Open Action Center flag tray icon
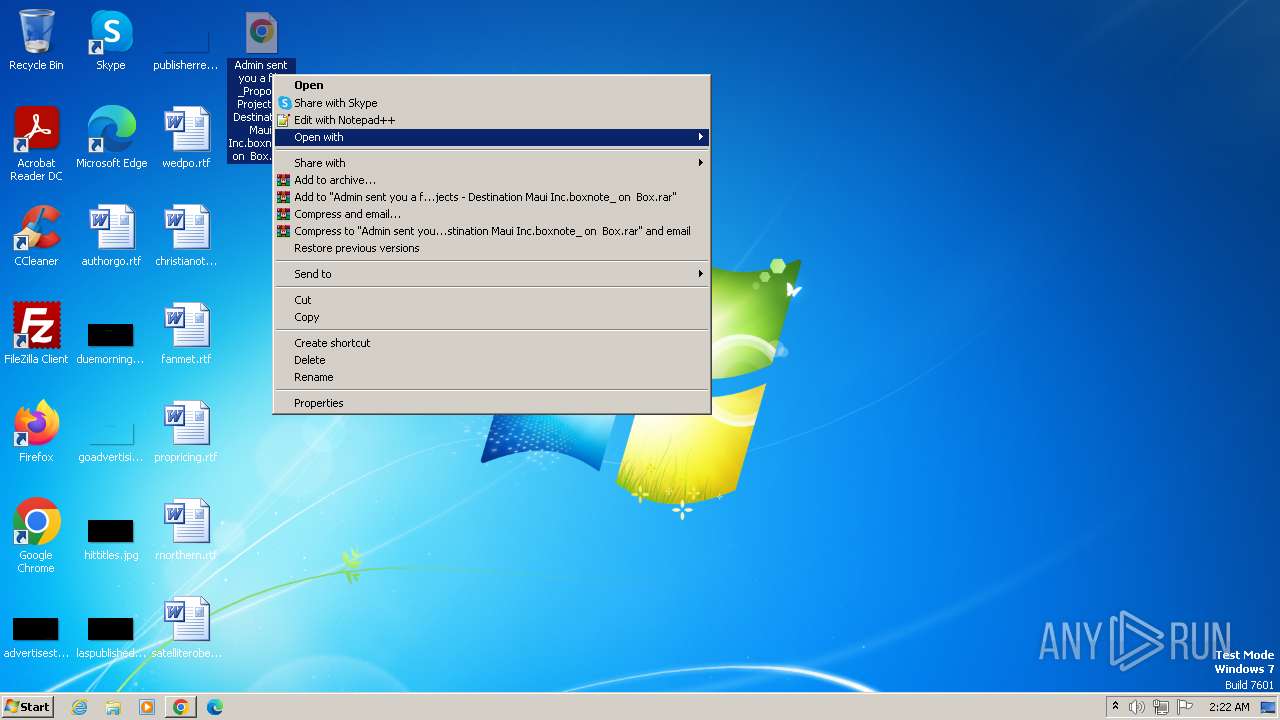 (x=1185, y=707)
